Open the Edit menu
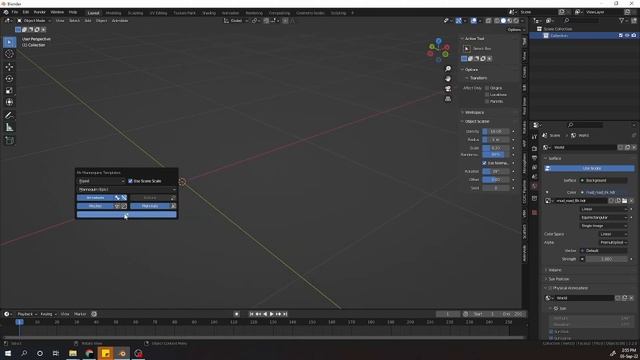 pos(26,12)
